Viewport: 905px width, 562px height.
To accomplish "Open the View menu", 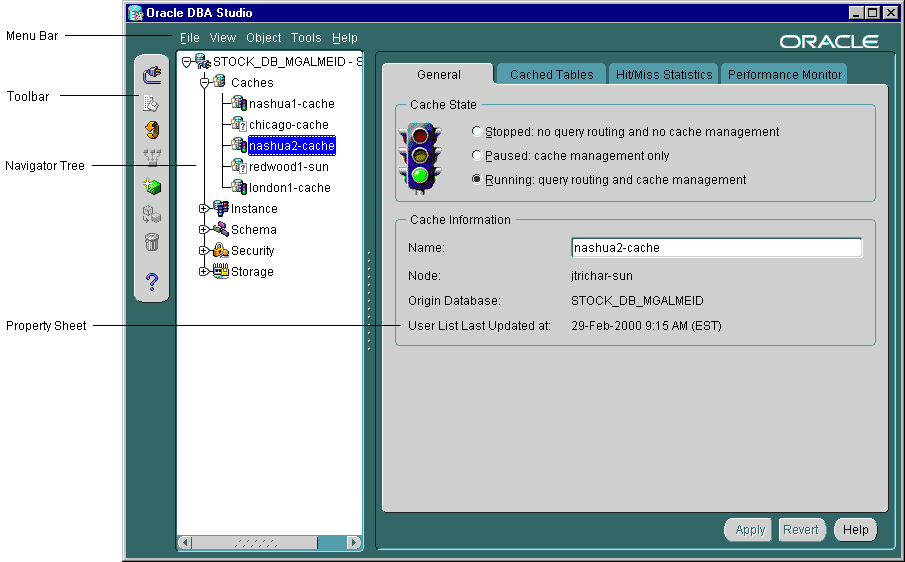I will pyautogui.click(x=223, y=38).
